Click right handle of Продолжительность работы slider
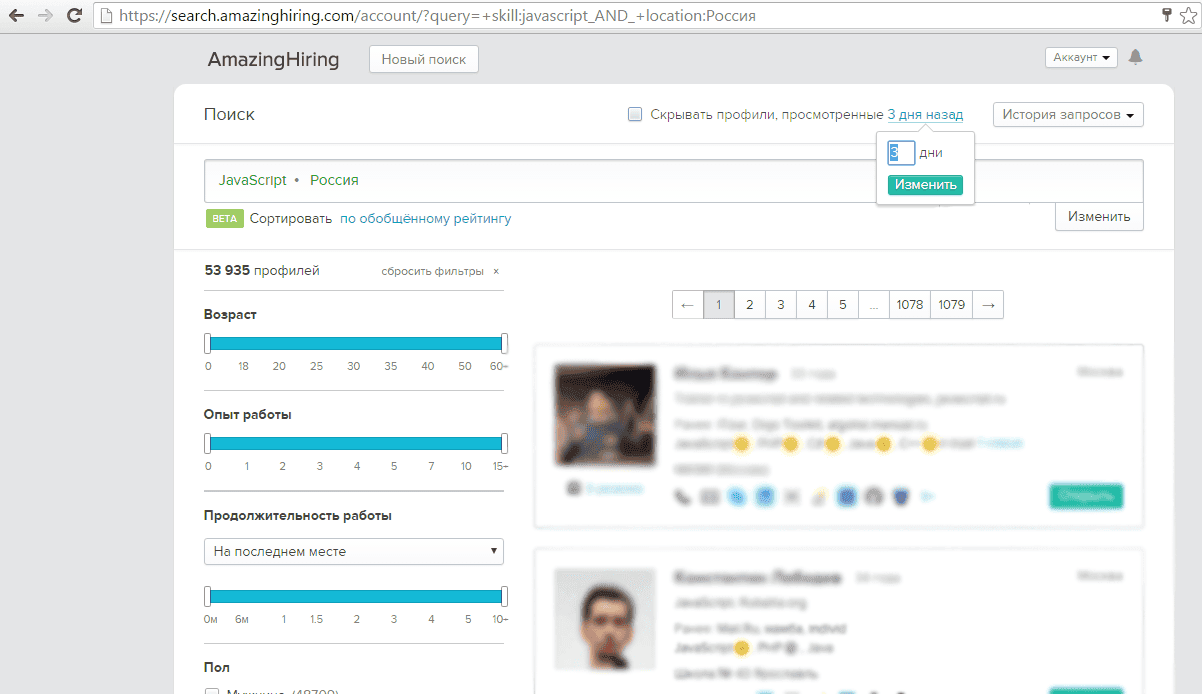Viewport: 1202px width, 694px height. [504, 596]
